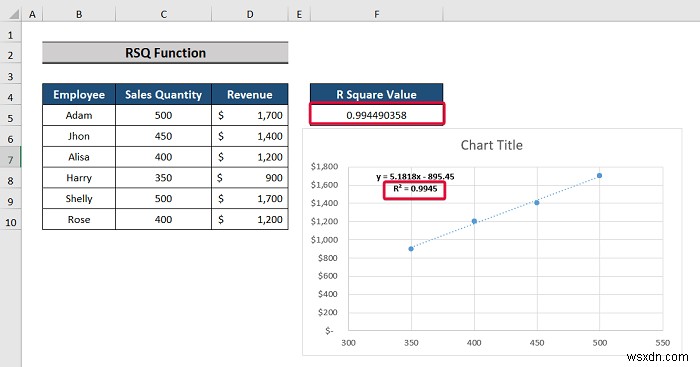700x367 pixels.
Task: Select the chart data point at 450
Action: (x=537, y=203)
